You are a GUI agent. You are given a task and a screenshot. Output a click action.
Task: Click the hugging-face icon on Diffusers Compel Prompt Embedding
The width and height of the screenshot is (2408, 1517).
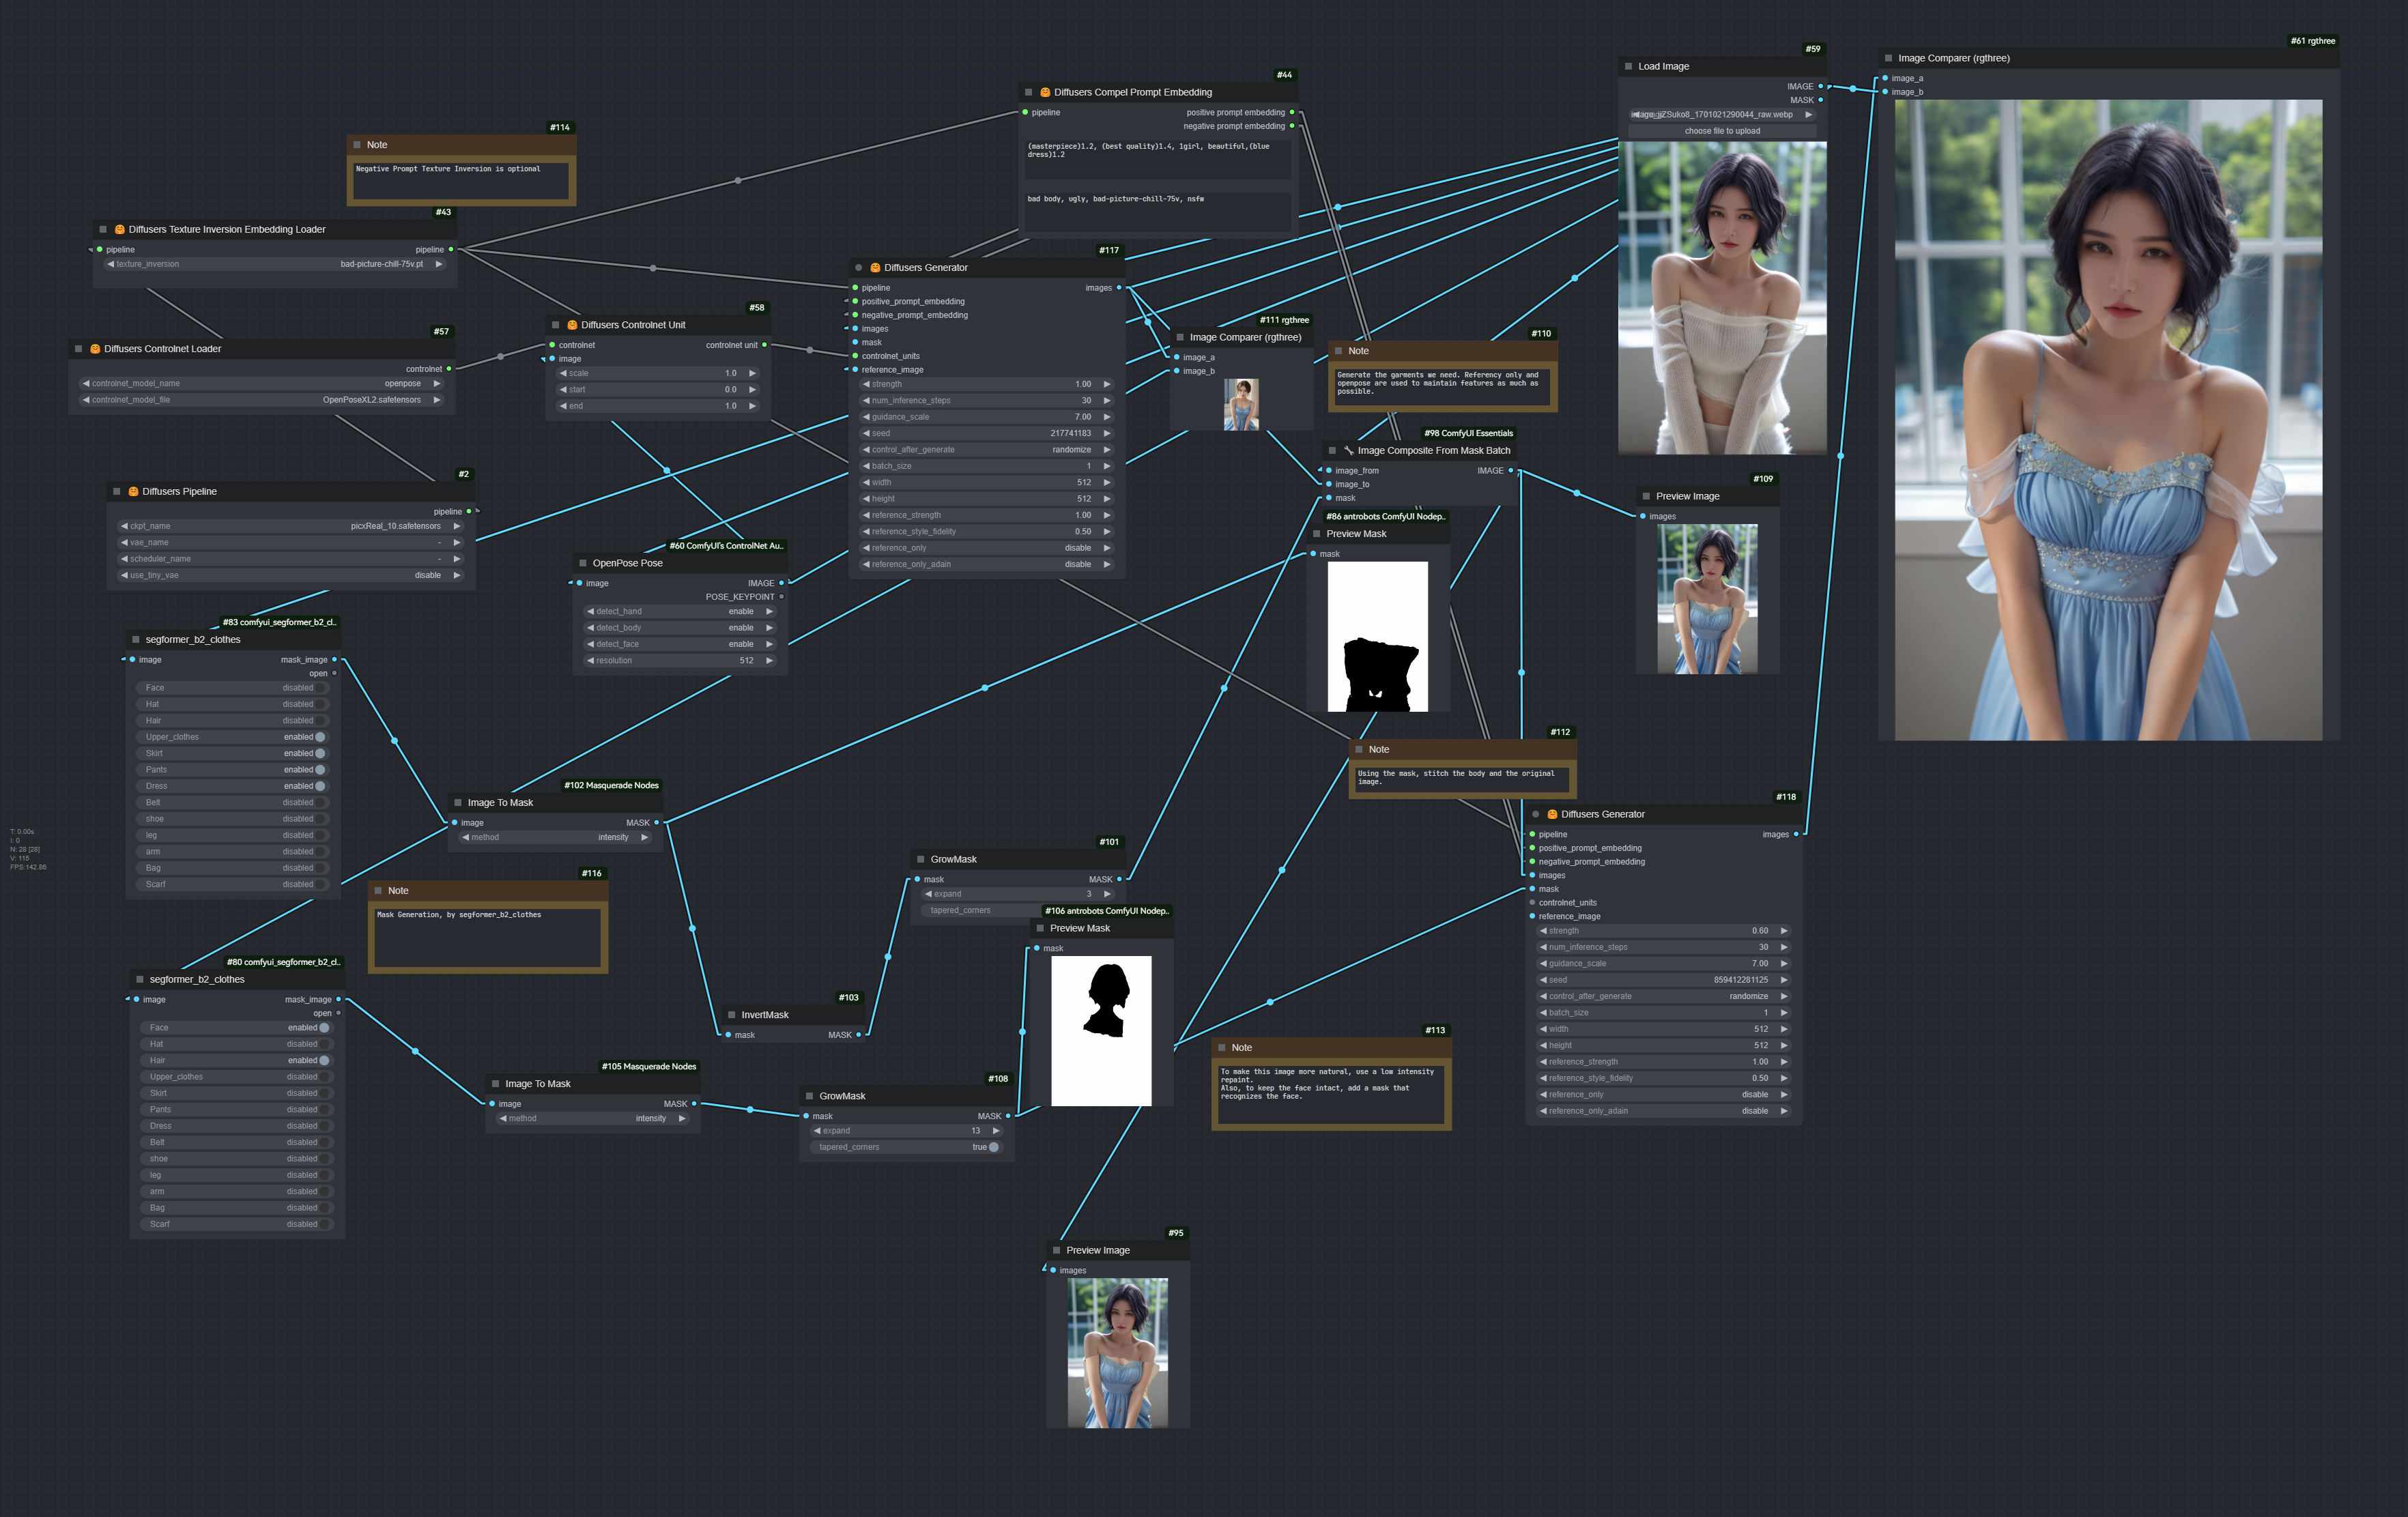pos(1045,92)
